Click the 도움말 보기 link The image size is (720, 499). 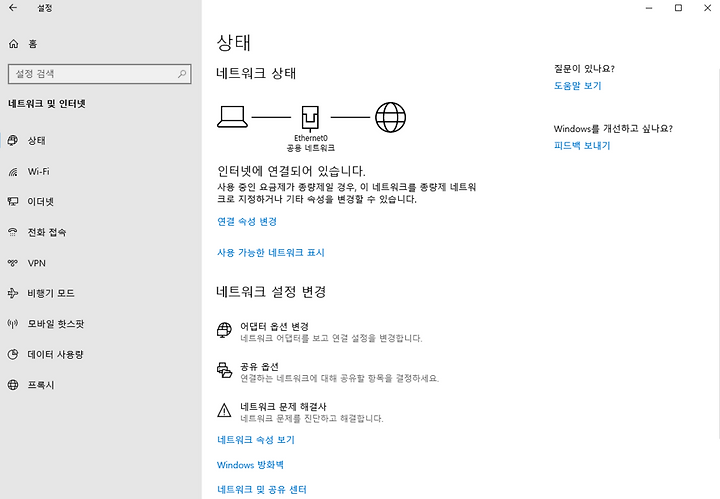(x=578, y=86)
